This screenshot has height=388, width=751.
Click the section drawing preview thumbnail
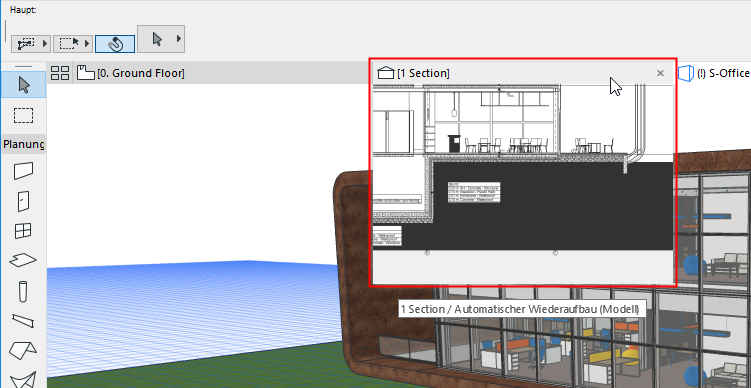pyautogui.click(x=523, y=184)
